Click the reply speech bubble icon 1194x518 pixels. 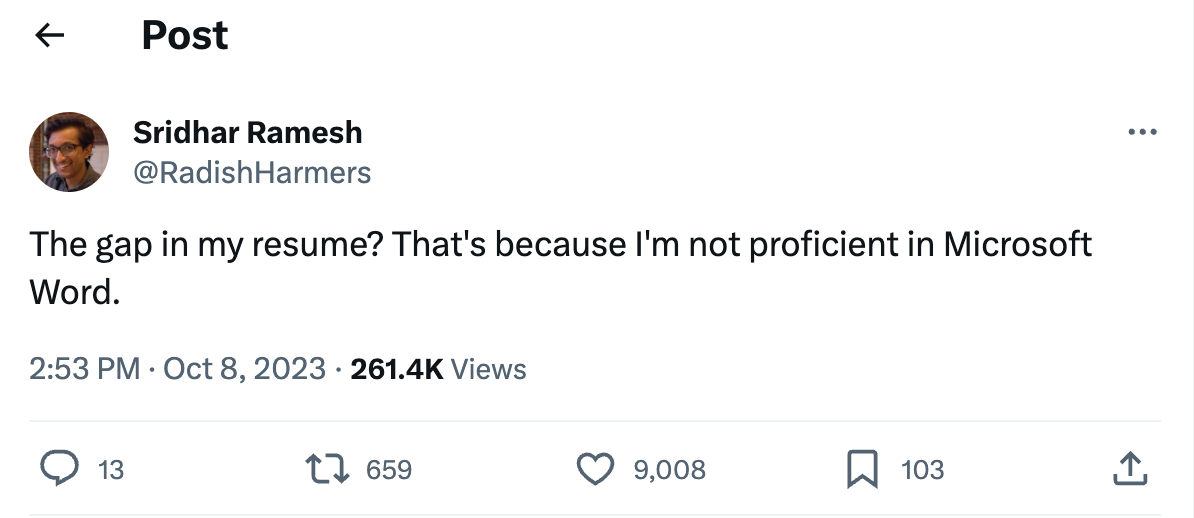pyautogui.click(x=58, y=469)
